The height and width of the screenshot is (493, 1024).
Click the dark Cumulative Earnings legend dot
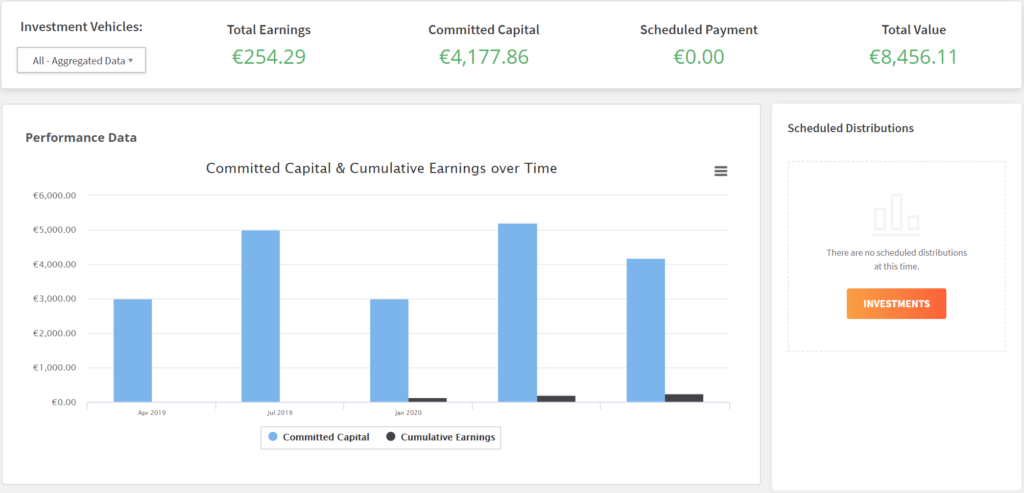(x=390, y=437)
